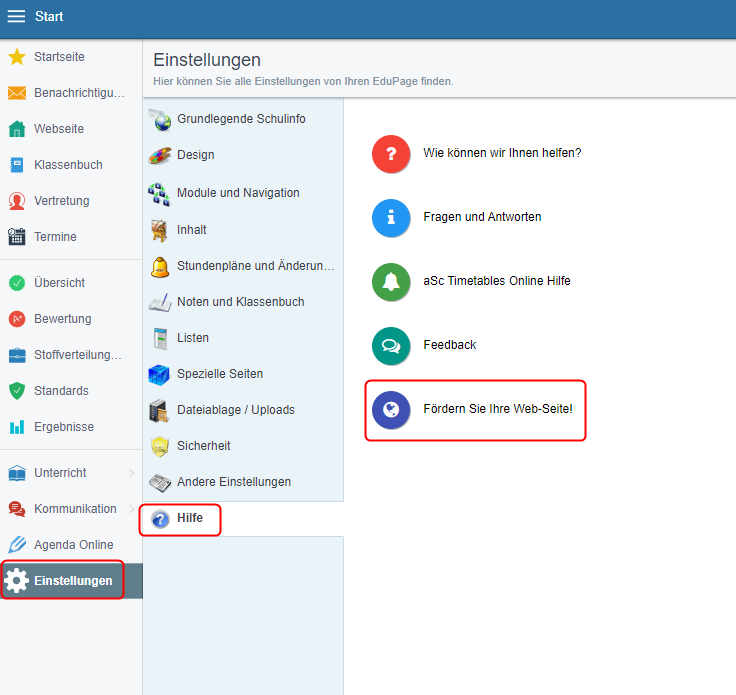Select Grundlegende Schulinfo settings
Screen dimensions: 736x695
click(243, 119)
